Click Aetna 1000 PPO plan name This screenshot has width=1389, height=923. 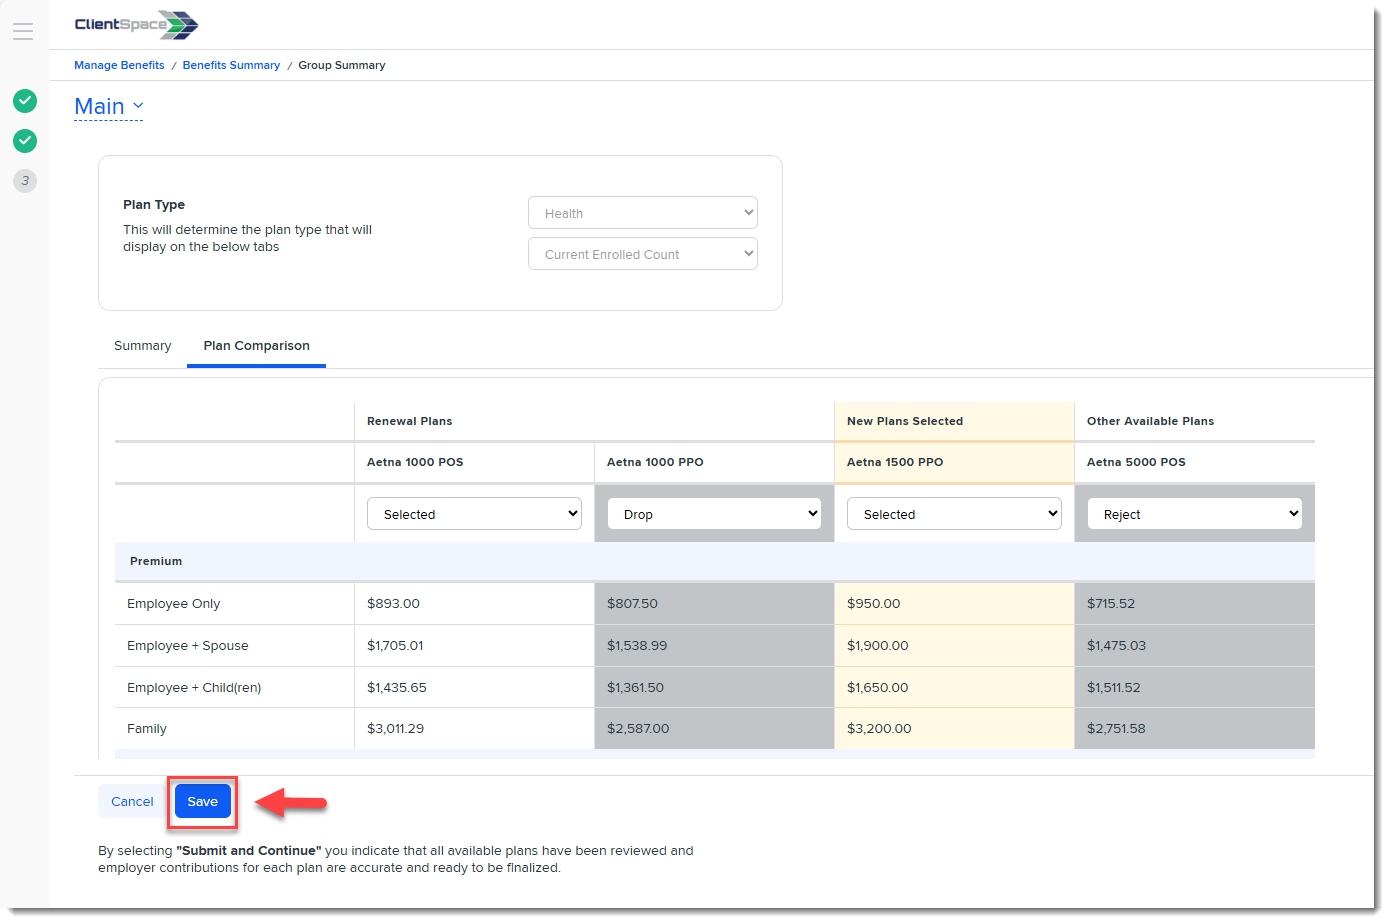point(655,462)
